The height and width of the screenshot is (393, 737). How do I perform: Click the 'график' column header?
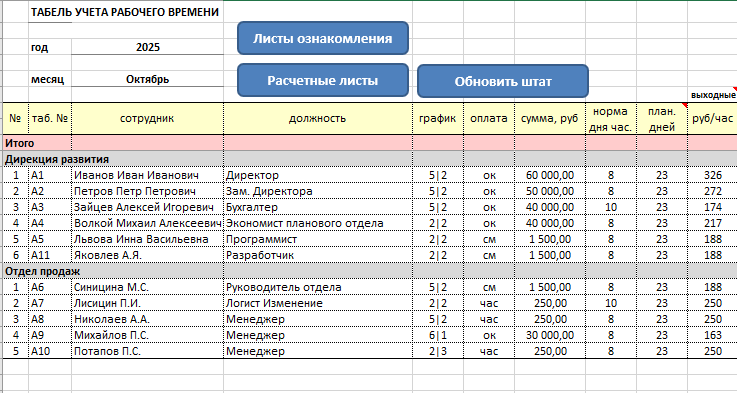coord(438,118)
